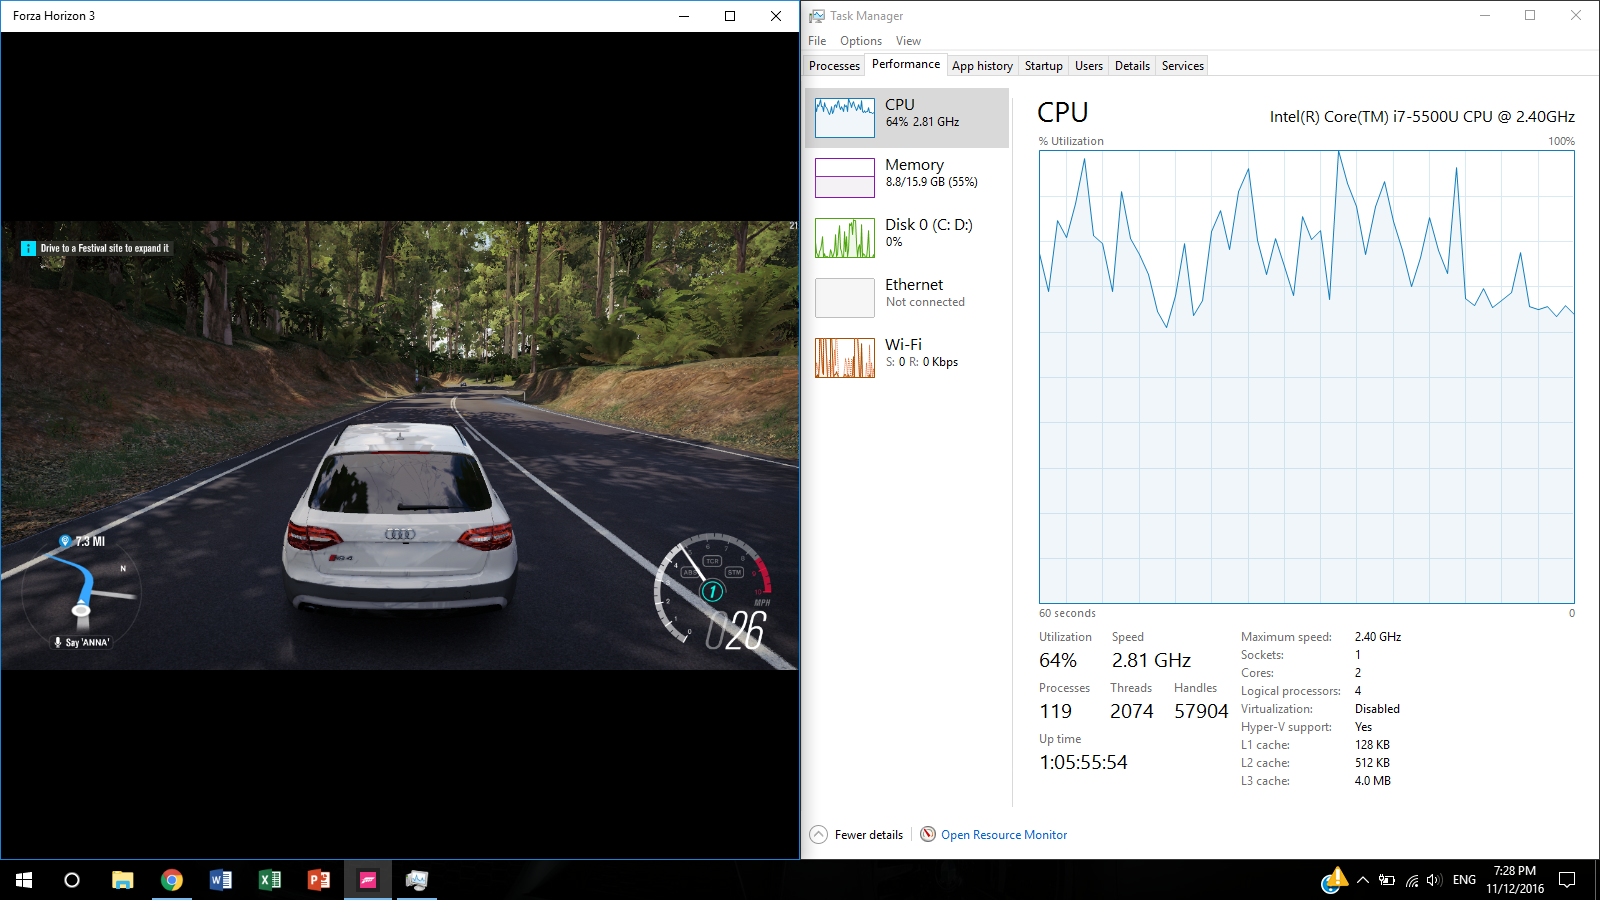This screenshot has height=900, width=1600.
Task: Switch to Task Manager taskbar icon
Action: [x=417, y=880]
